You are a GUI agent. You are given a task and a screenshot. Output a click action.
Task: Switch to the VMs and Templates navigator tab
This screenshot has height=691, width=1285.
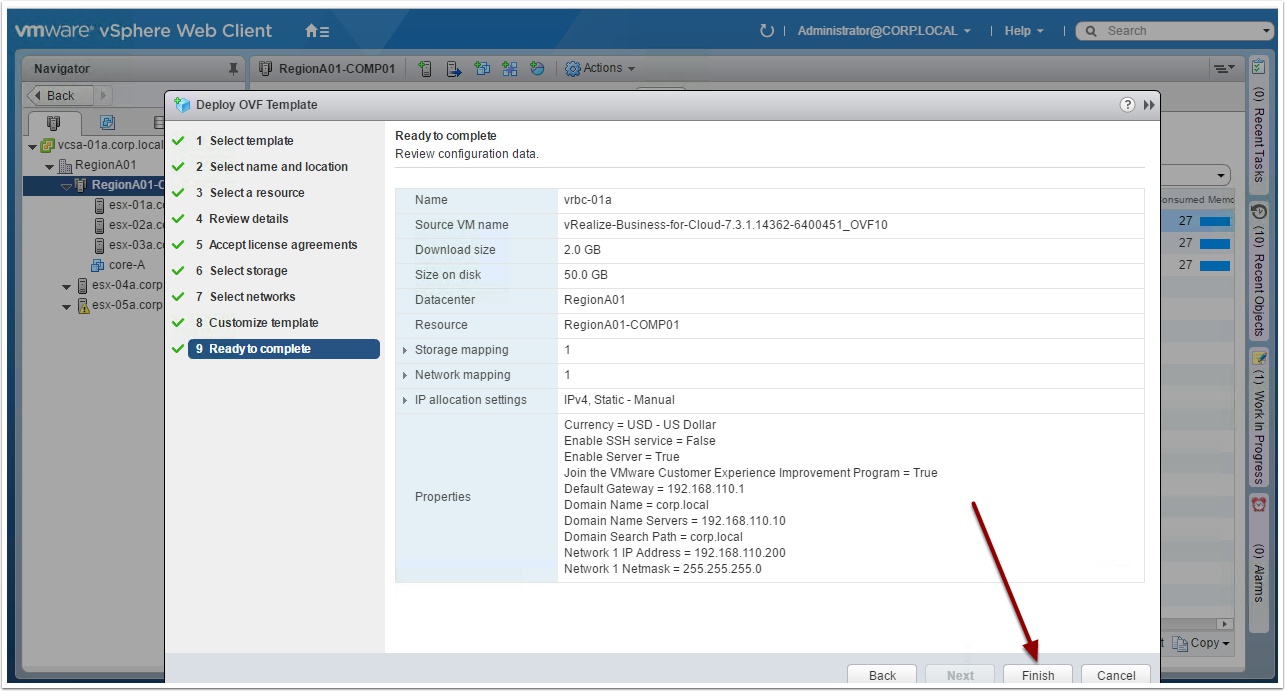pyautogui.click(x=108, y=123)
